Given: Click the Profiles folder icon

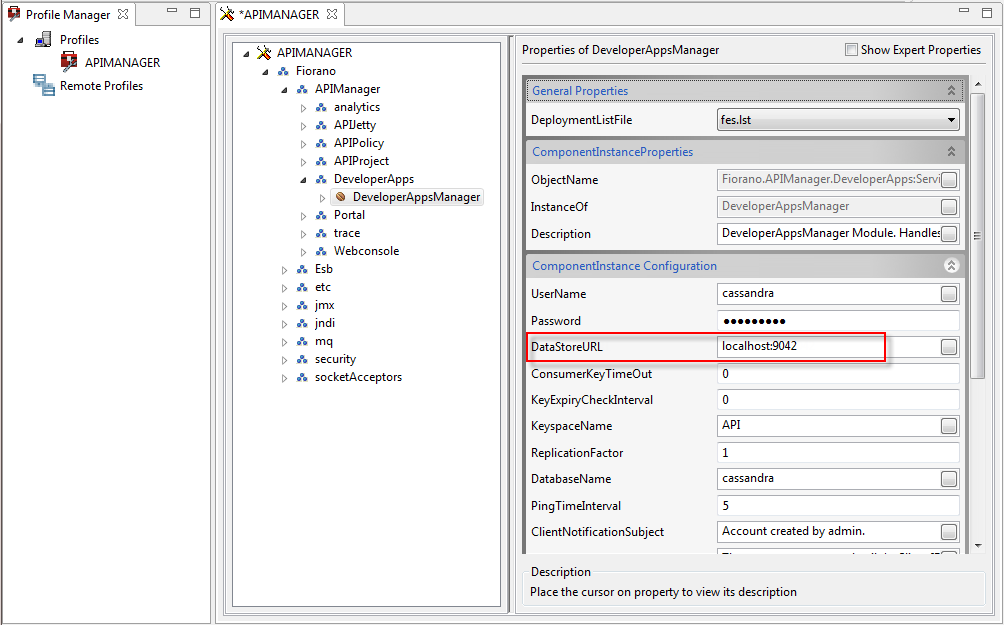Looking at the screenshot, I should coord(44,40).
